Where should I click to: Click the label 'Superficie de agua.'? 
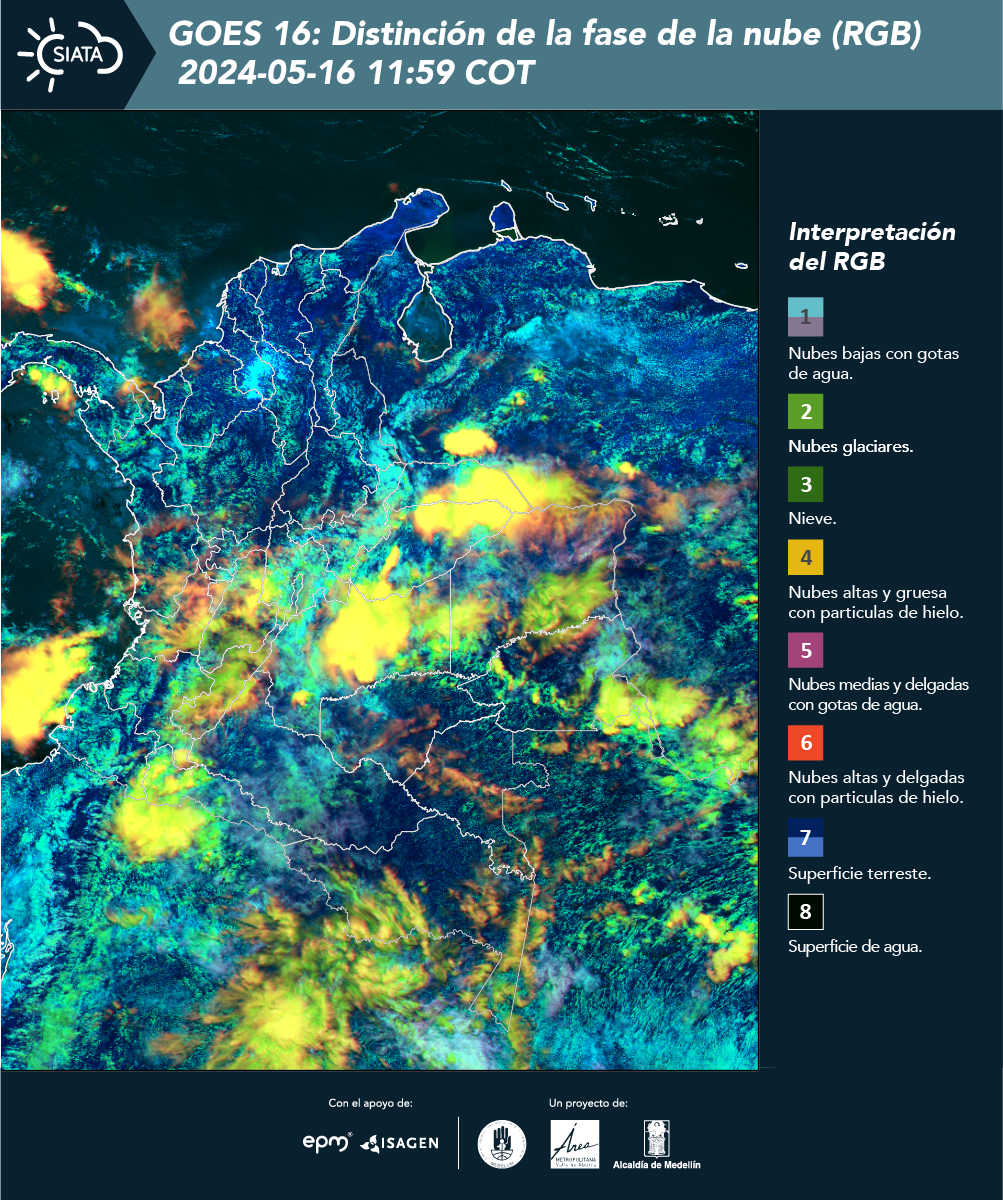(x=855, y=948)
